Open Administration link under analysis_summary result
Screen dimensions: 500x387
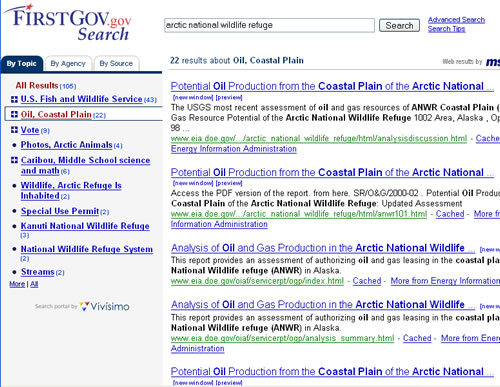pos(198,349)
